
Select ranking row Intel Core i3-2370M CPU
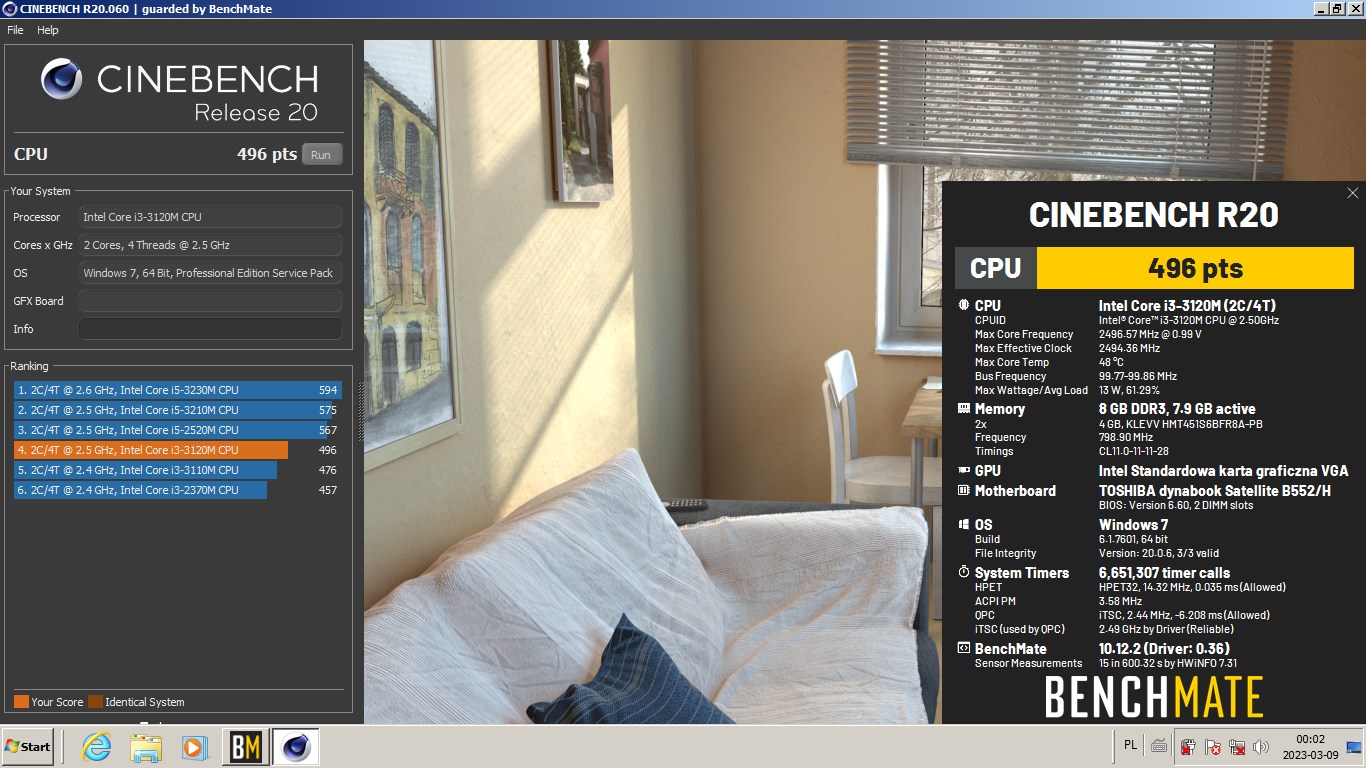click(x=178, y=490)
